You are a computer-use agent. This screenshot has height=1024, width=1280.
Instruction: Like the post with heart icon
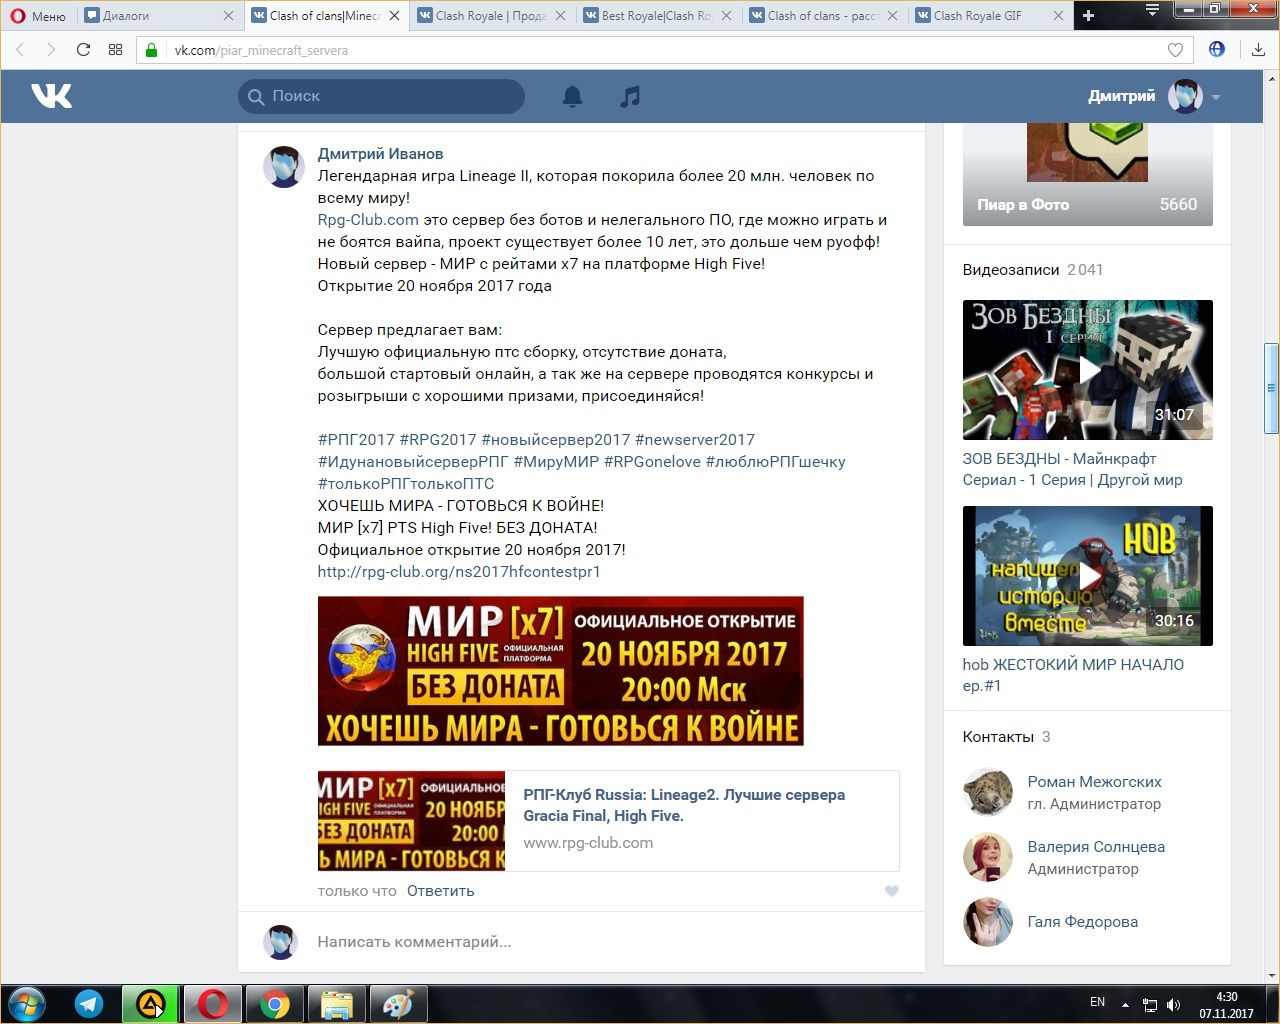tap(892, 891)
